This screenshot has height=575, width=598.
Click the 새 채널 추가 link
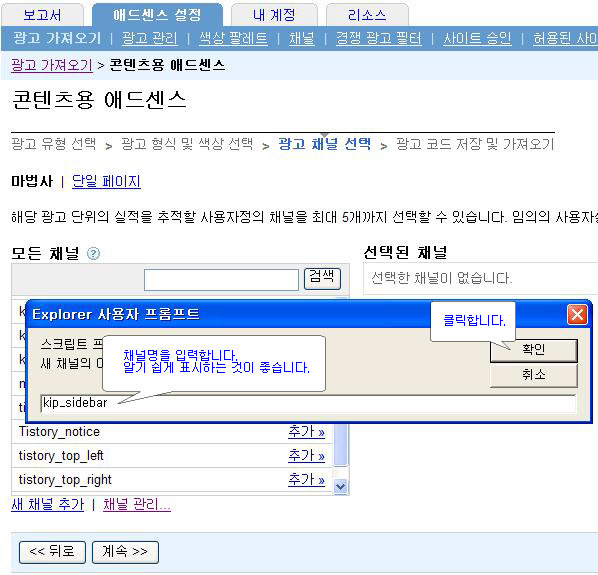click(48, 504)
